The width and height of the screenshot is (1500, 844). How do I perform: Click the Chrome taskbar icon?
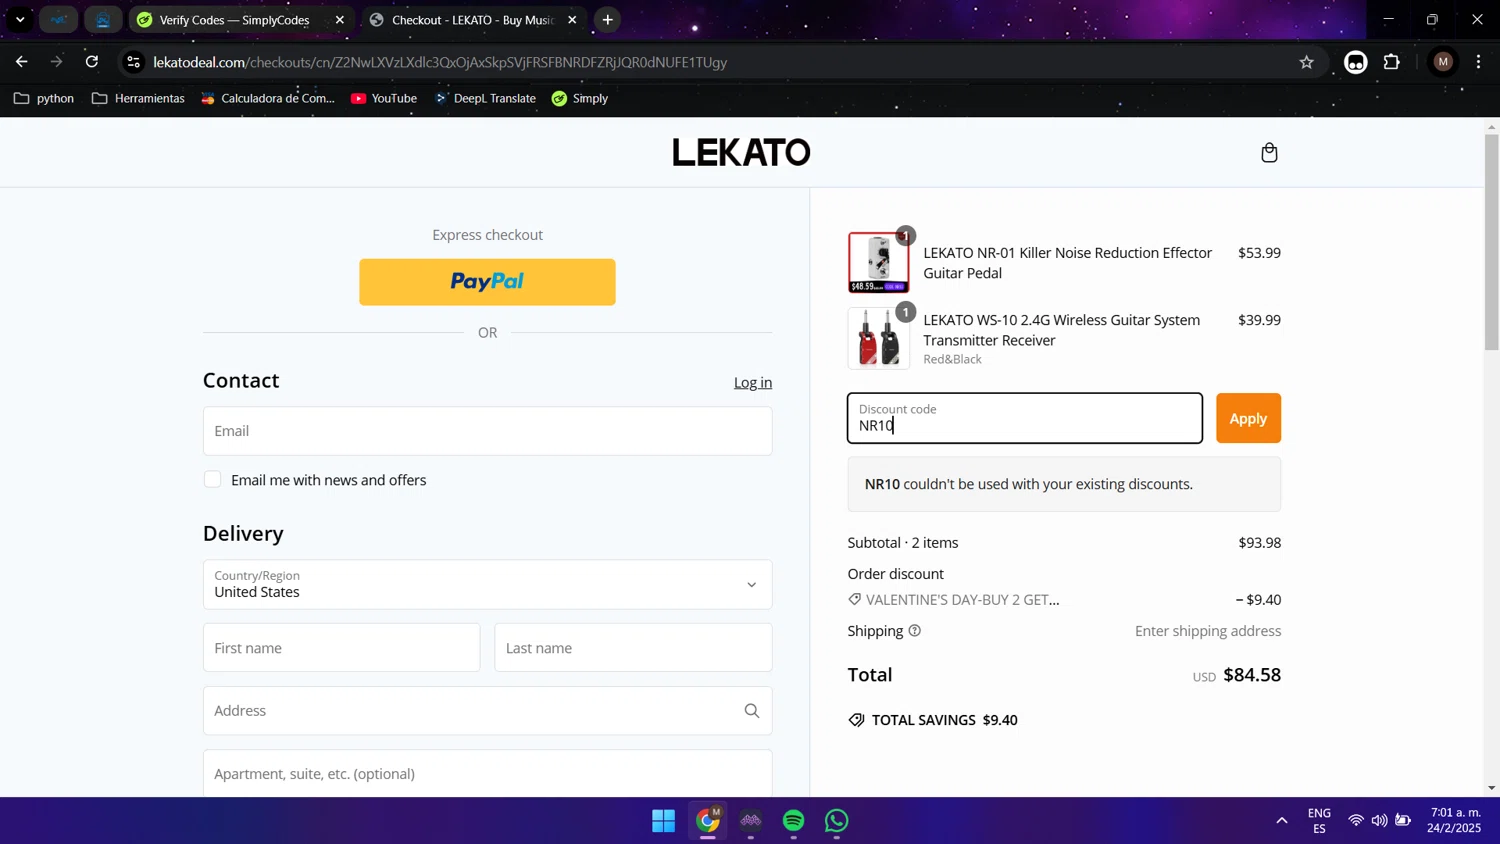(x=708, y=821)
